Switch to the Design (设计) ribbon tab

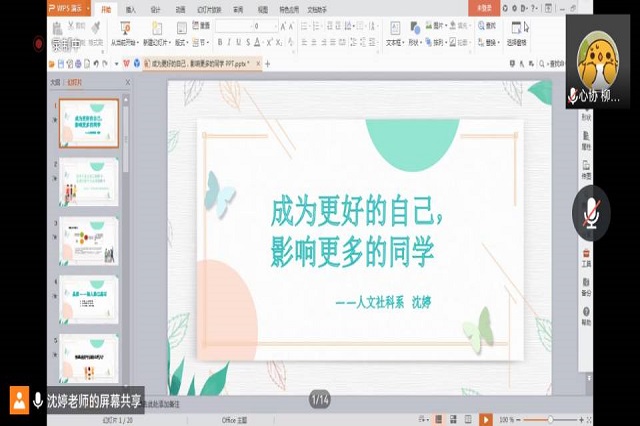coord(156,8)
